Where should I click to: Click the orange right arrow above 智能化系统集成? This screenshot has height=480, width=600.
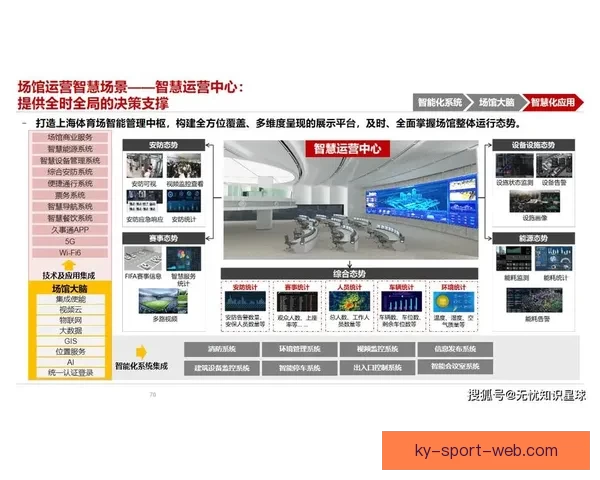(x=141, y=352)
